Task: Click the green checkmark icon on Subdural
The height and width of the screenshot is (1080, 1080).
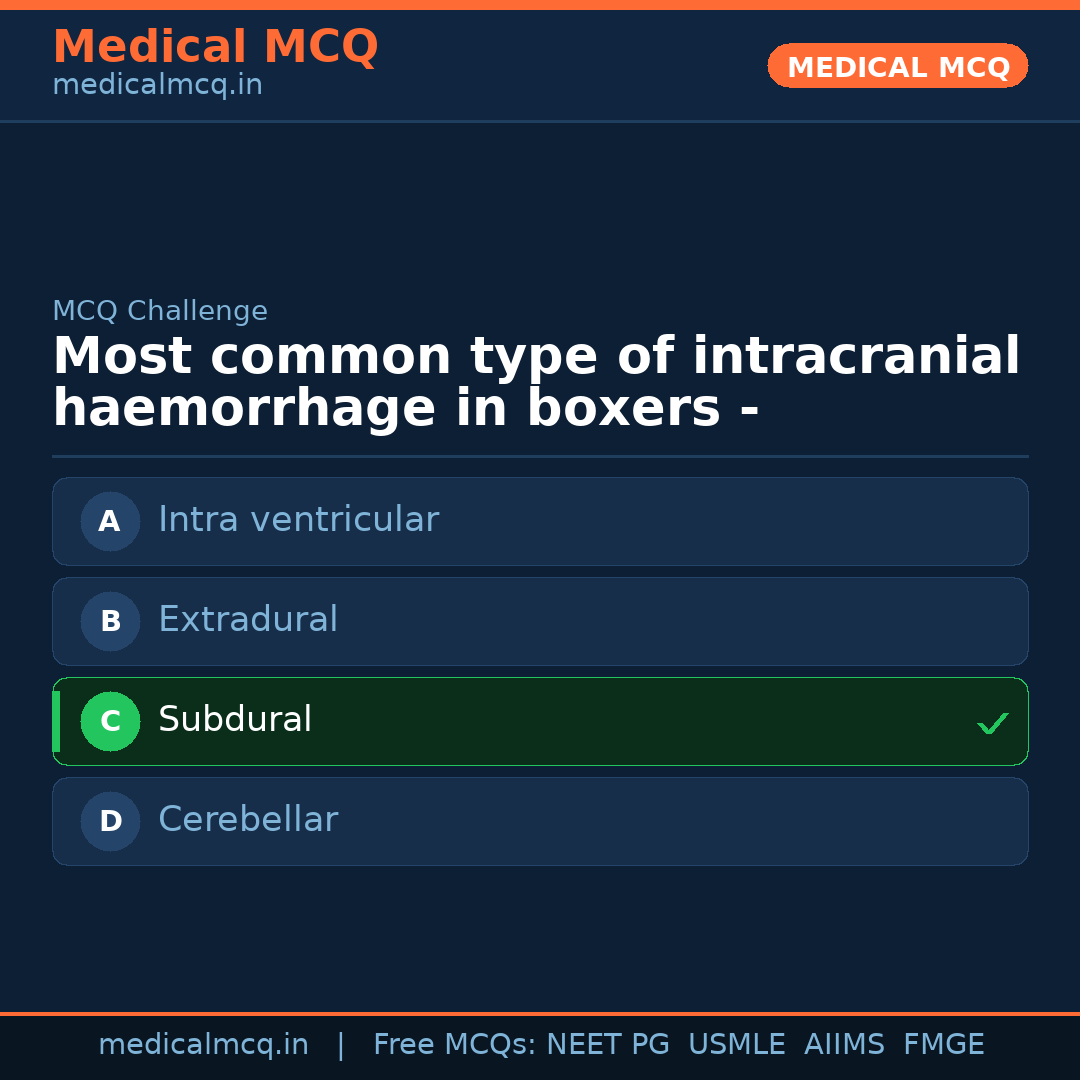Action: coord(992,723)
